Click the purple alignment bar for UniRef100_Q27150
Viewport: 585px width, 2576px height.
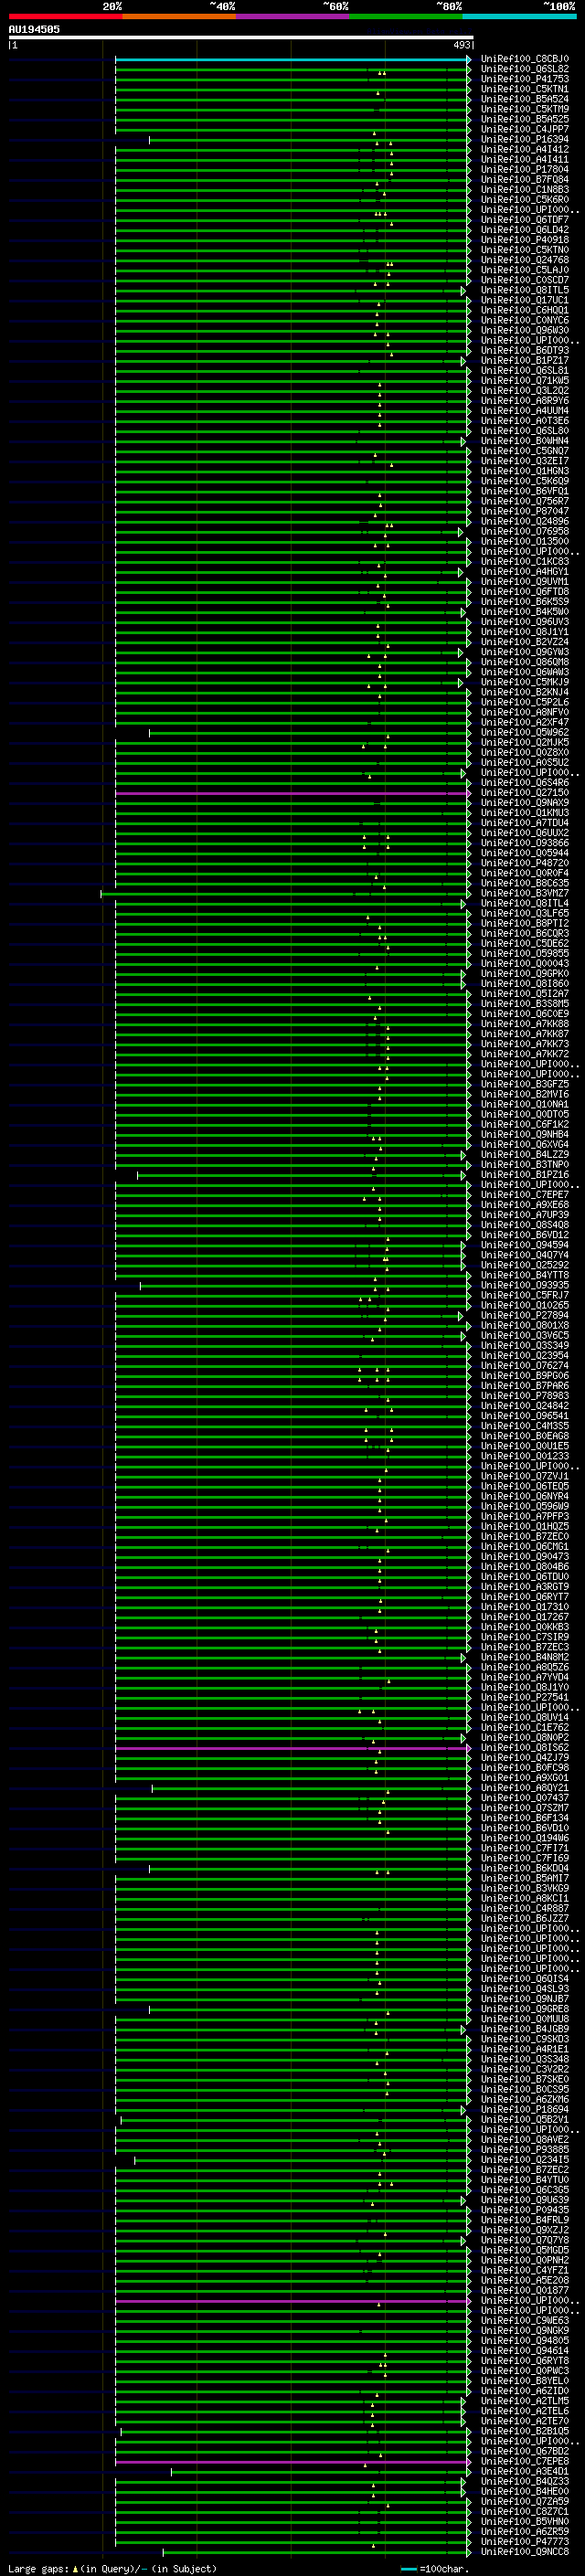292,793
